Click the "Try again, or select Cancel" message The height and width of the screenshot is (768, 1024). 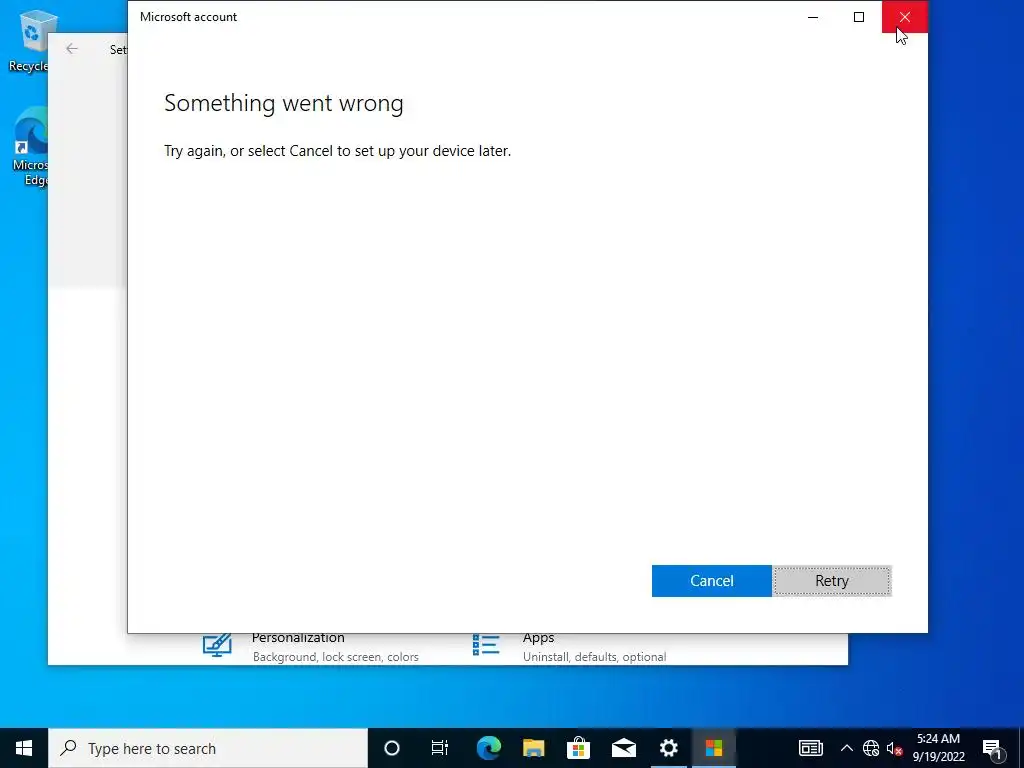tap(337, 151)
